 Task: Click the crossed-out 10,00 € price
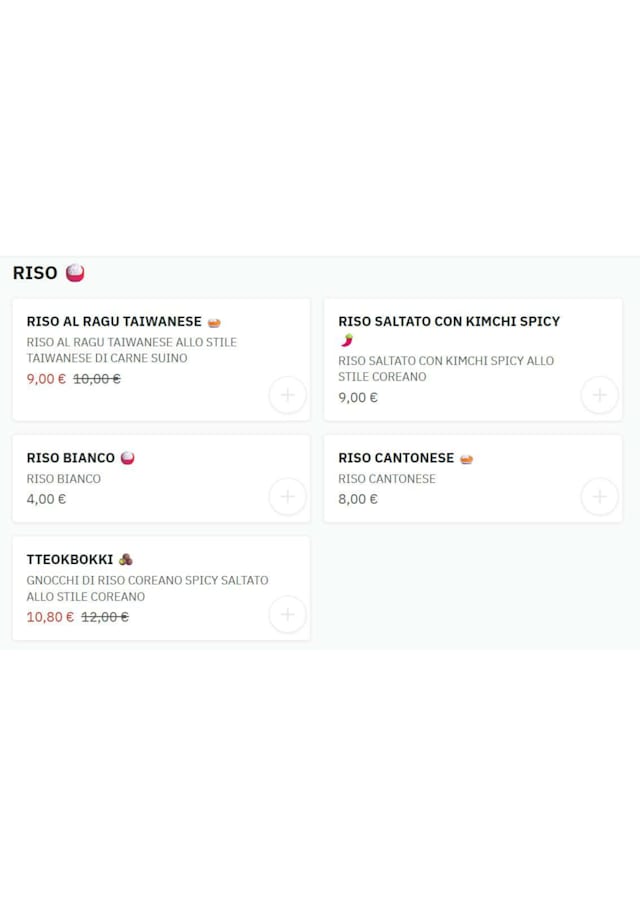pos(97,379)
